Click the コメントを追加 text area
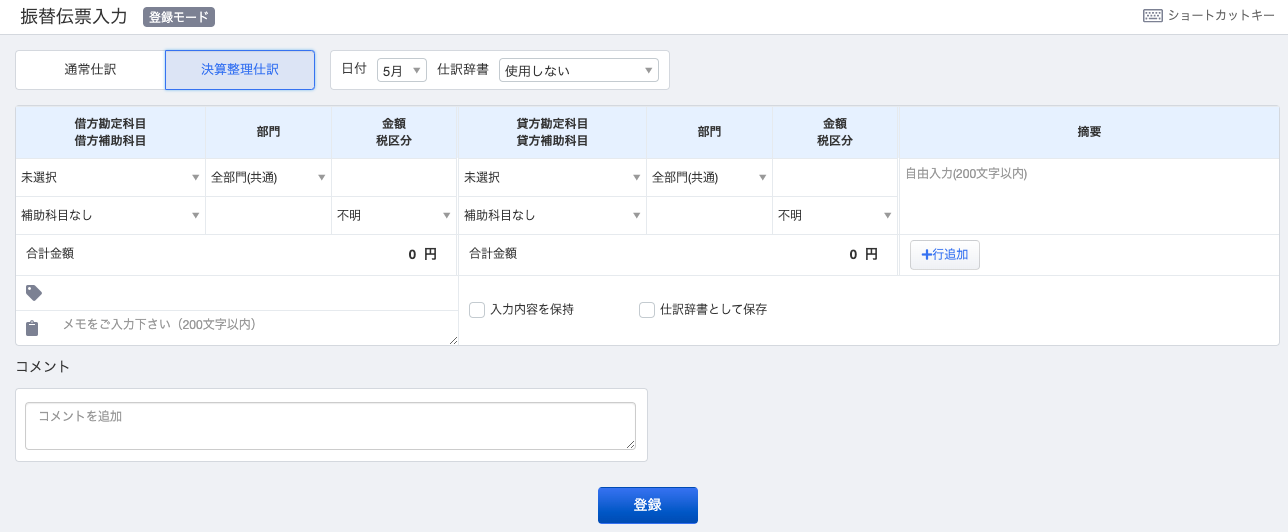The image size is (1288, 532). [330, 426]
